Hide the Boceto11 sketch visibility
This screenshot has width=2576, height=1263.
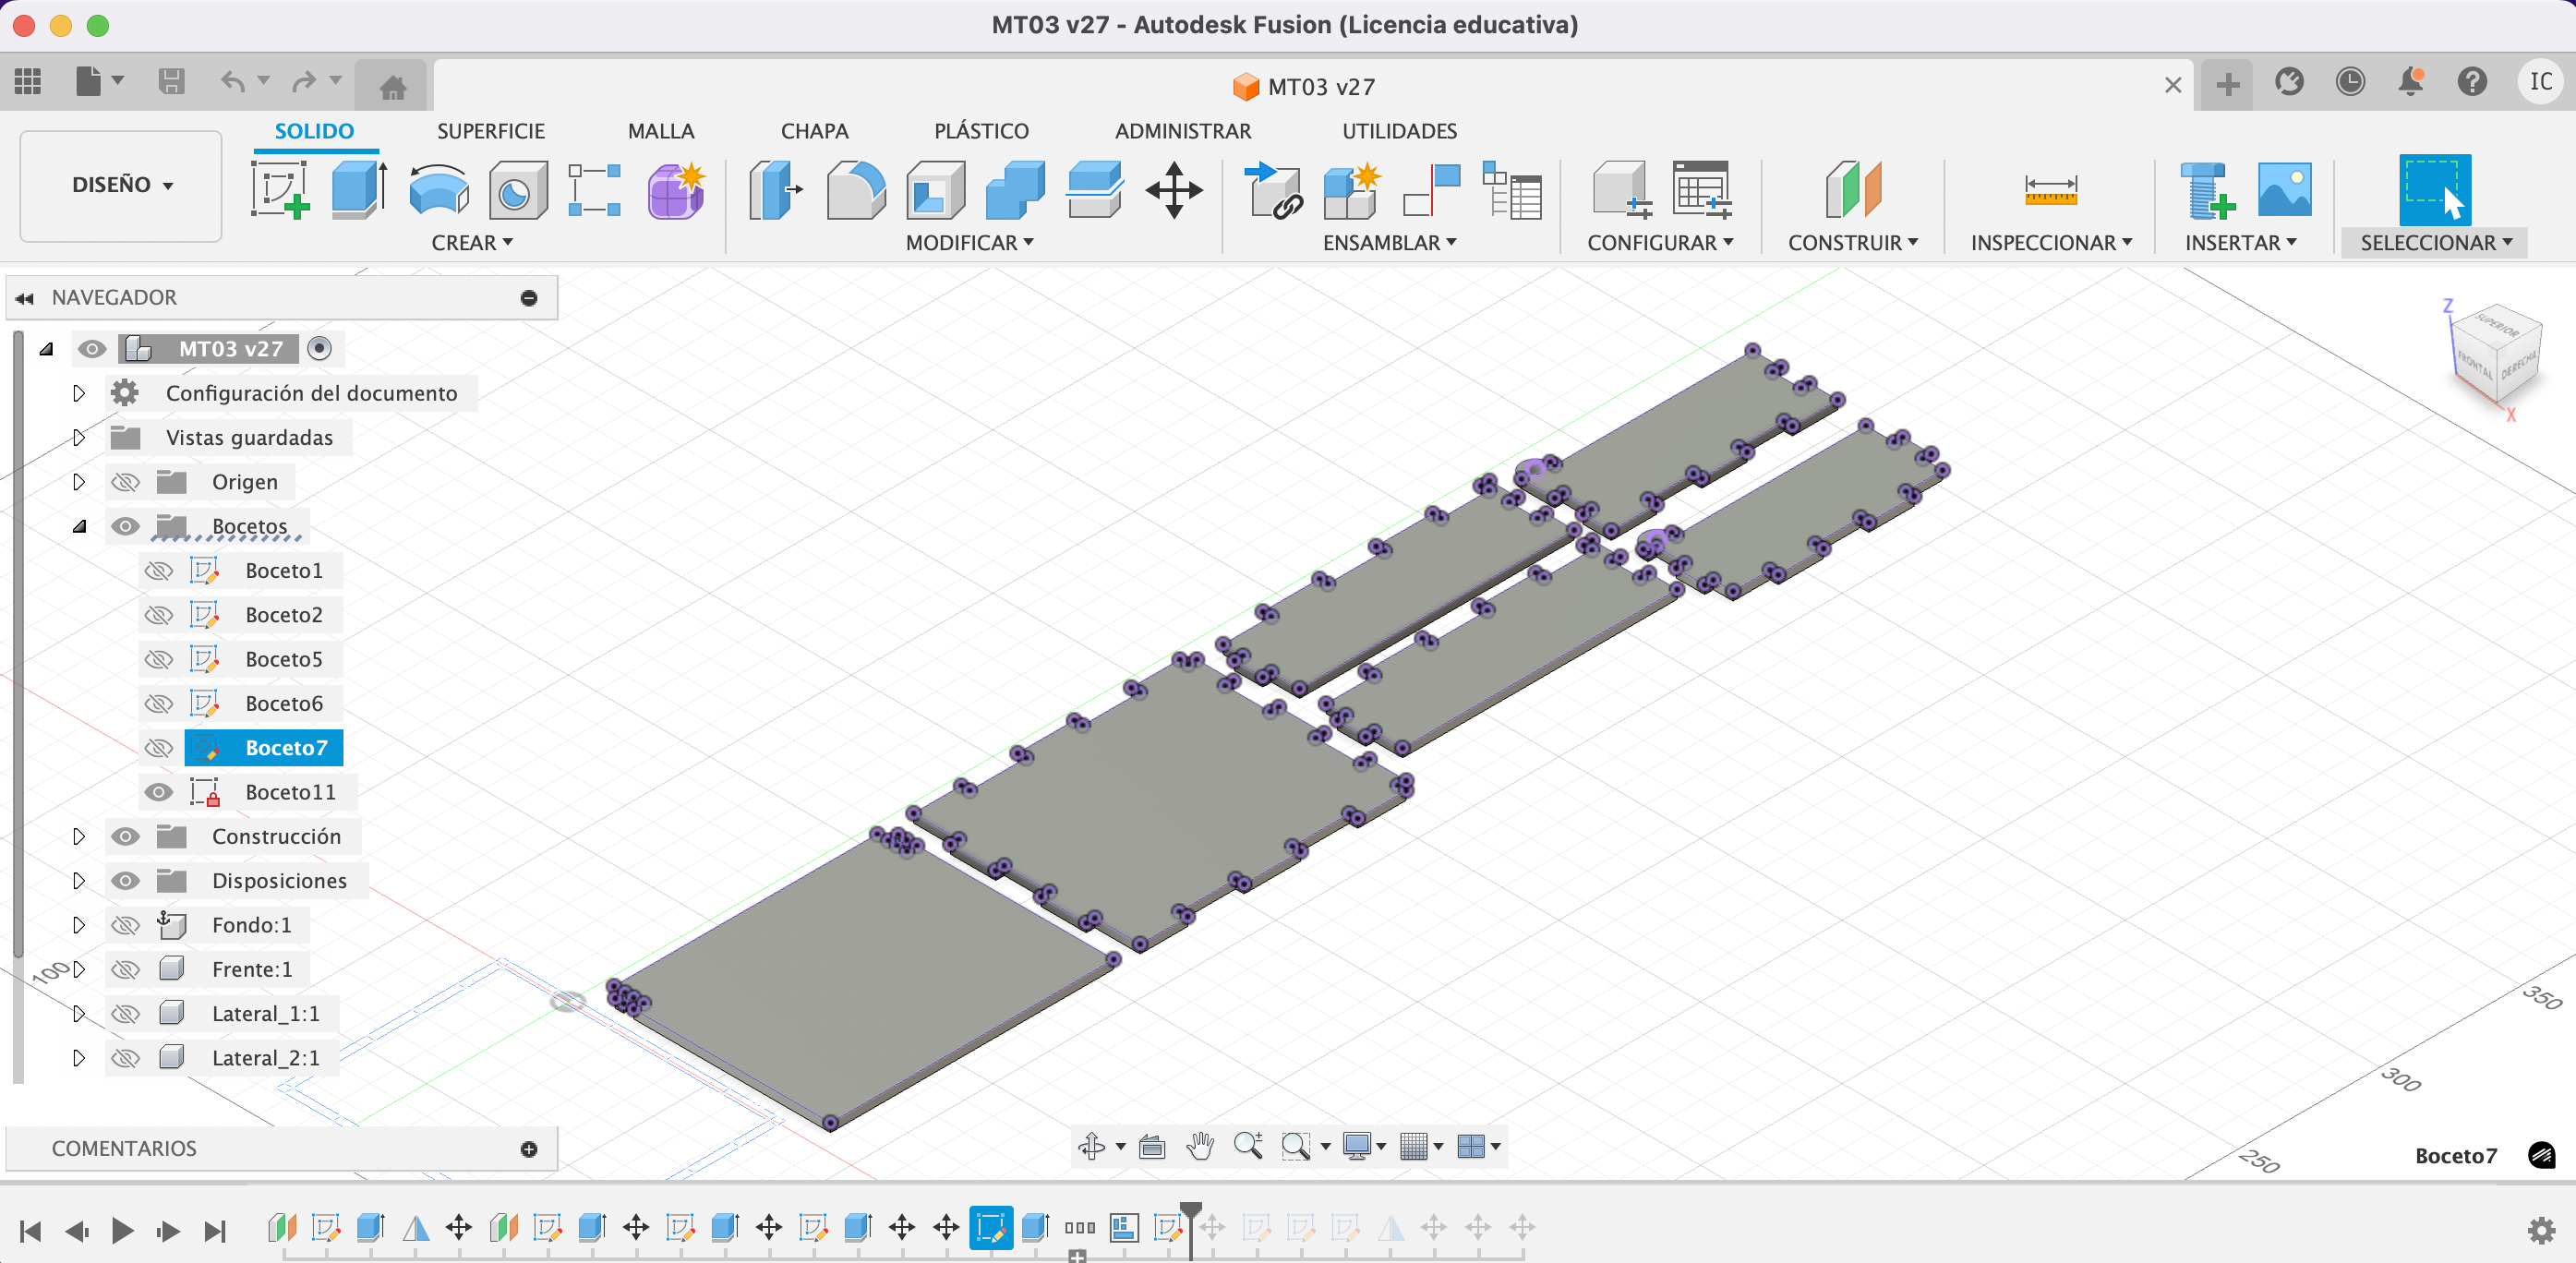(x=158, y=792)
